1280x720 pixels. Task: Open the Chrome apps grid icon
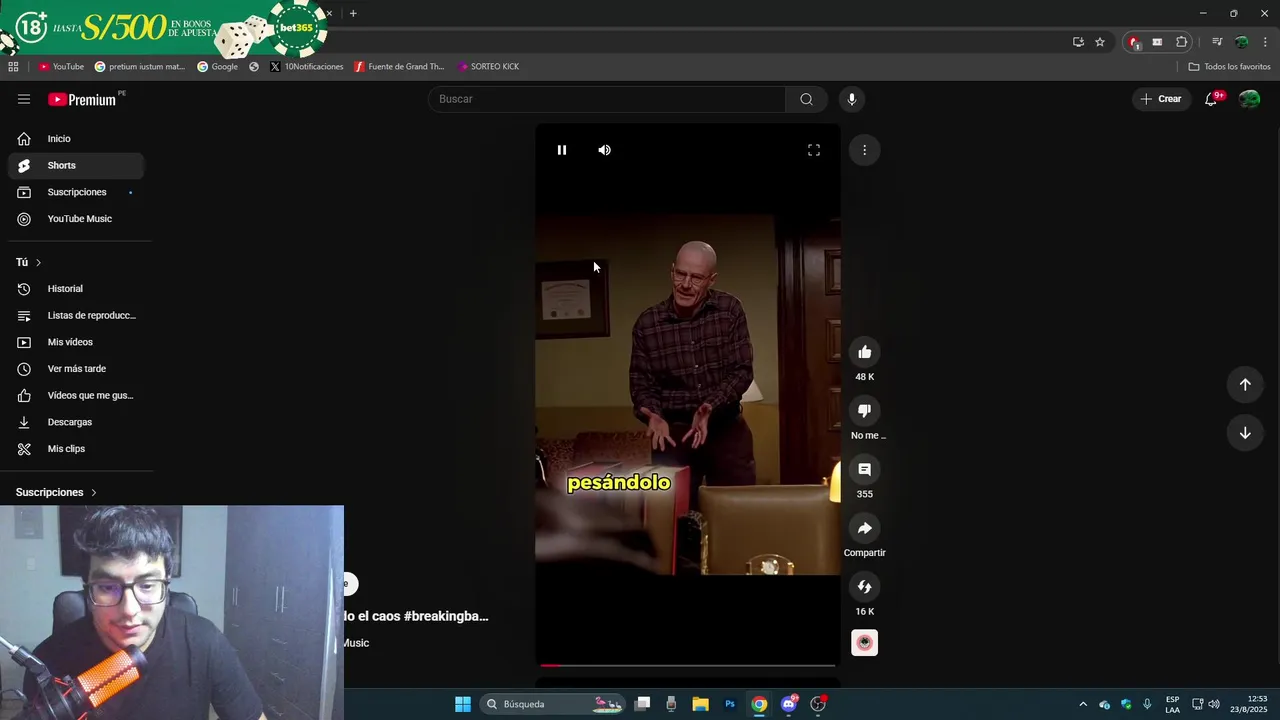pos(13,67)
